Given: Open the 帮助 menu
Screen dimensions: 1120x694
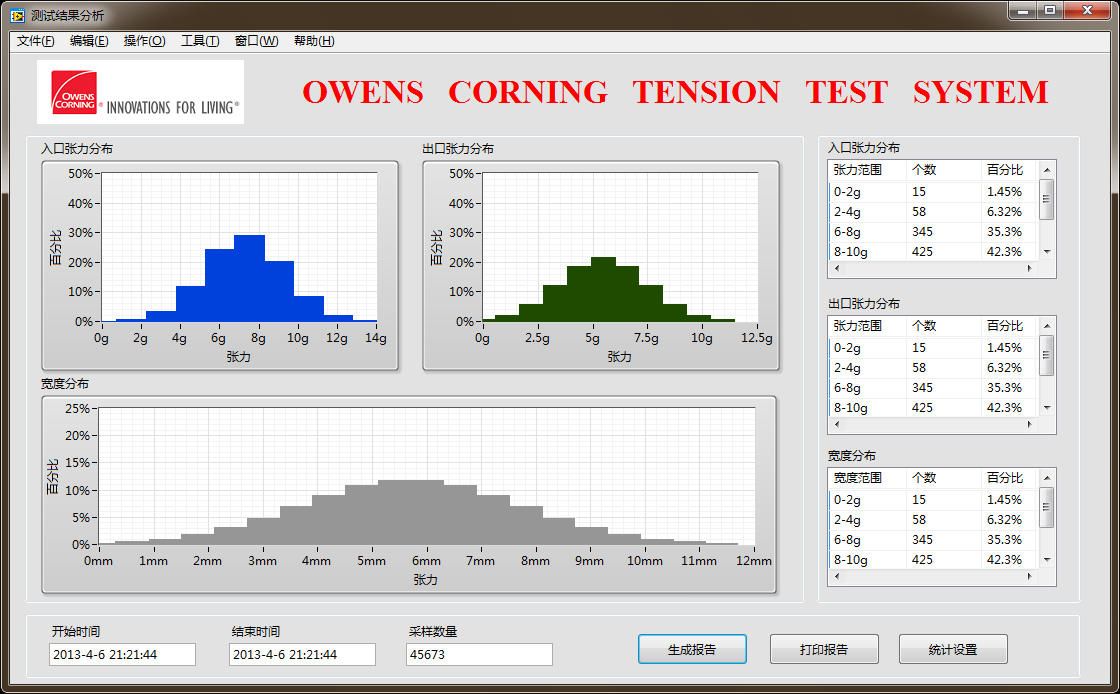Looking at the screenshot, I should [x=314, y=41].
